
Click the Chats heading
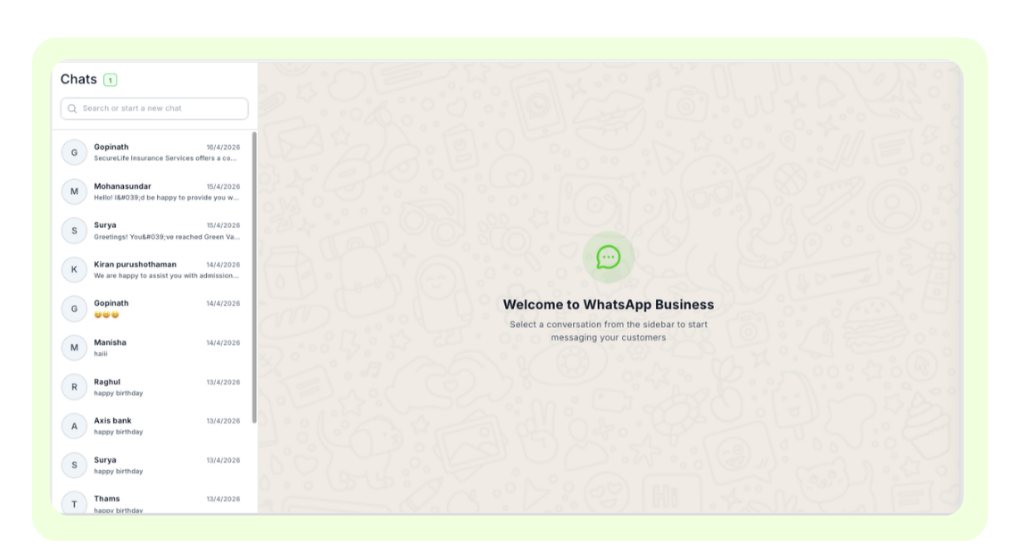pos(78,79)
